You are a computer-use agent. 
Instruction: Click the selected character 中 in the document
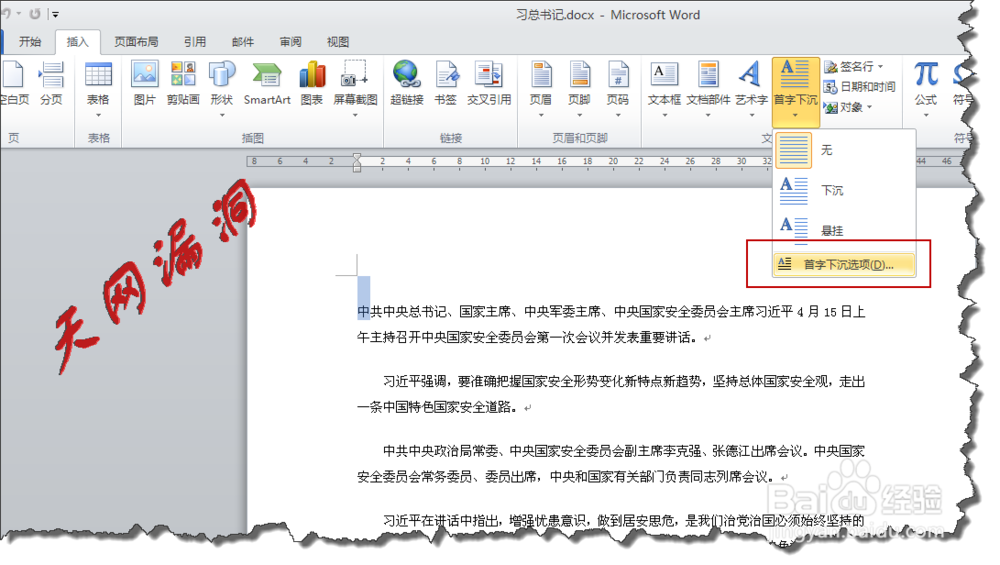coord(364,312)
